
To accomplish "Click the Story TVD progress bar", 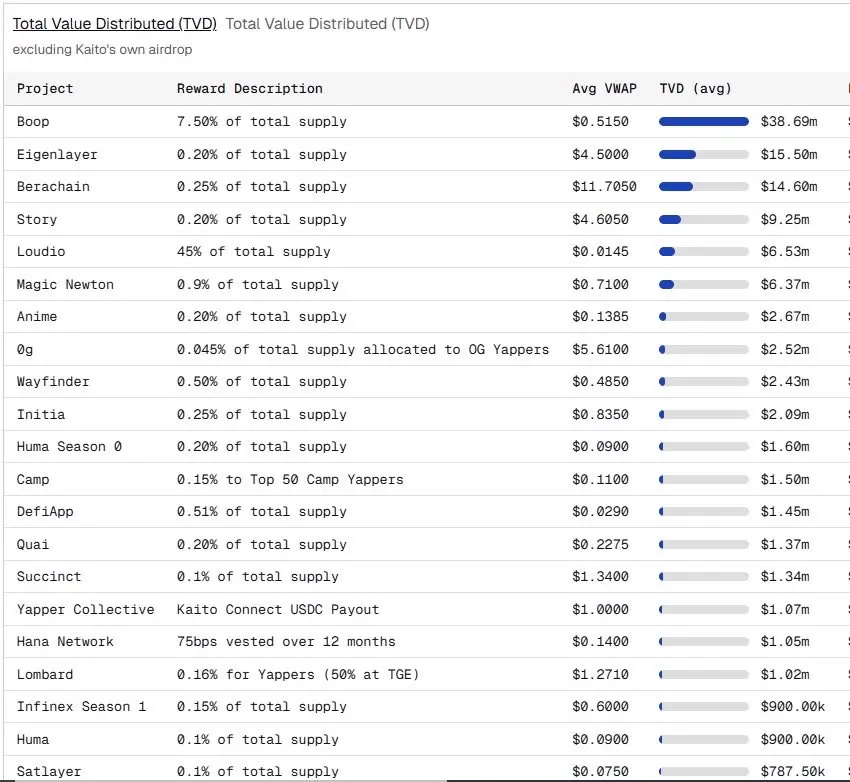I will pyautogui.click(x=704, y=220).
